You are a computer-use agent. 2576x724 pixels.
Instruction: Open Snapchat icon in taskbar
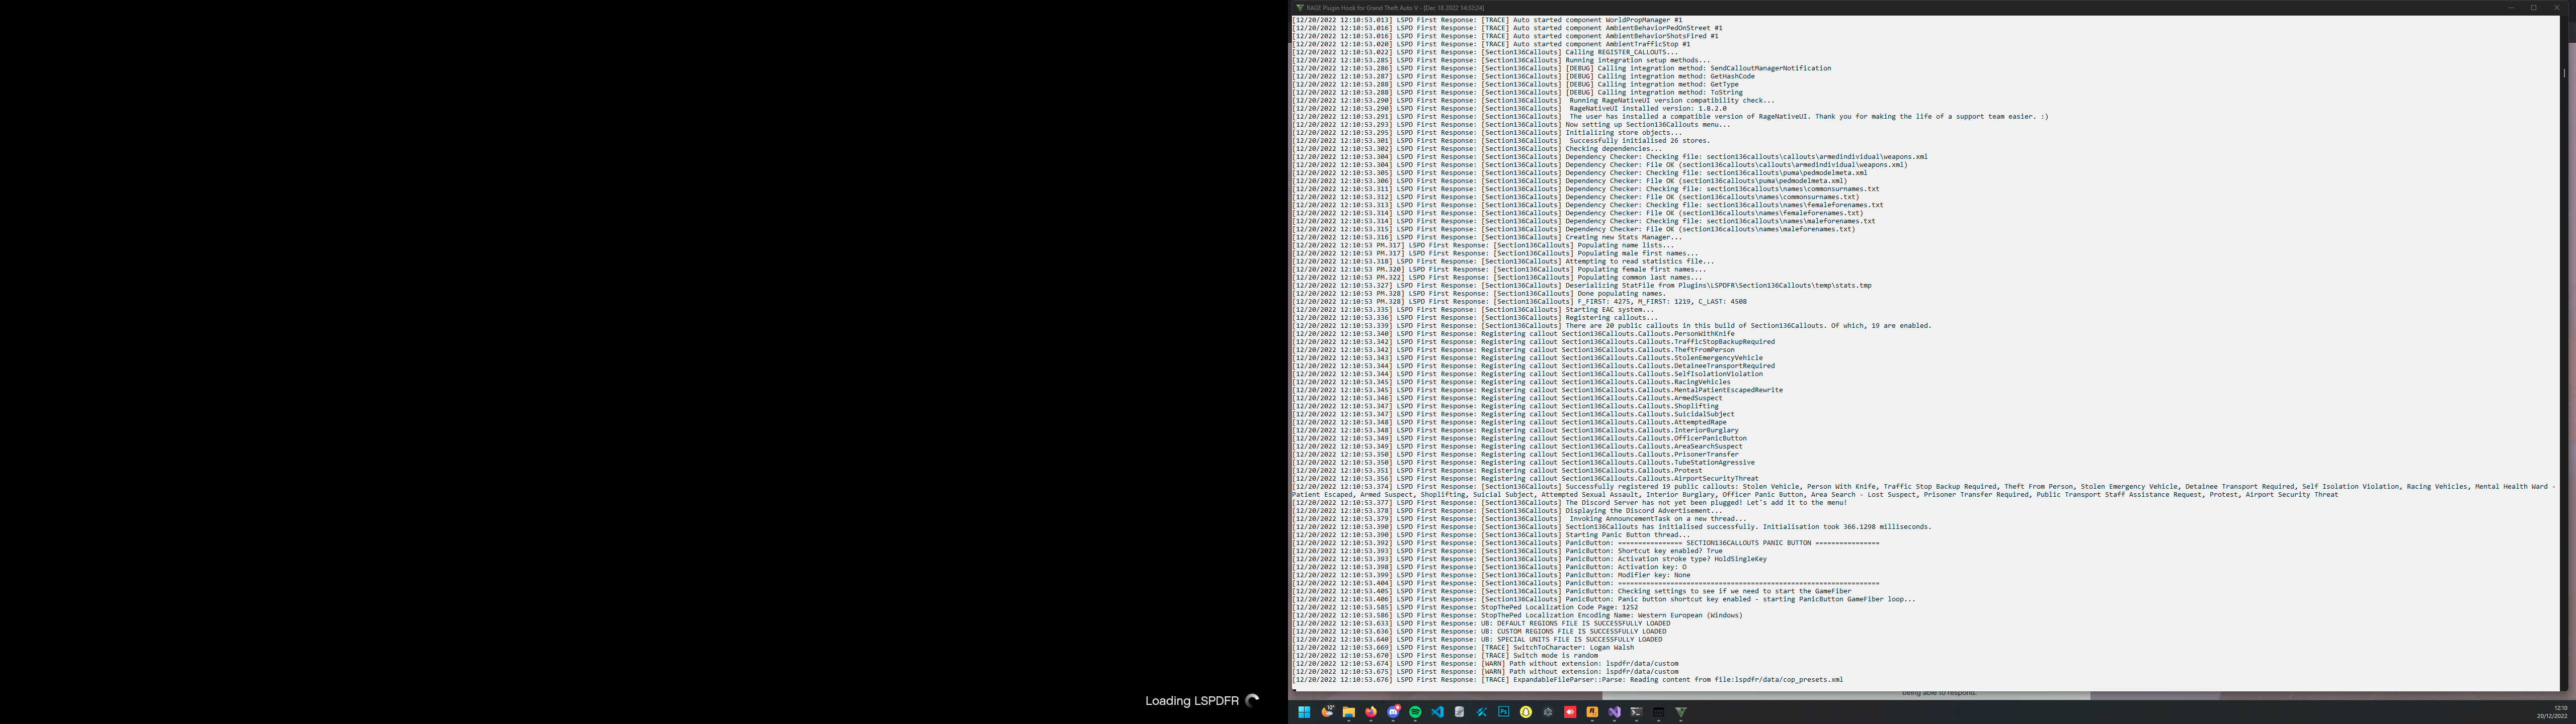click(x=1526, y=712)
